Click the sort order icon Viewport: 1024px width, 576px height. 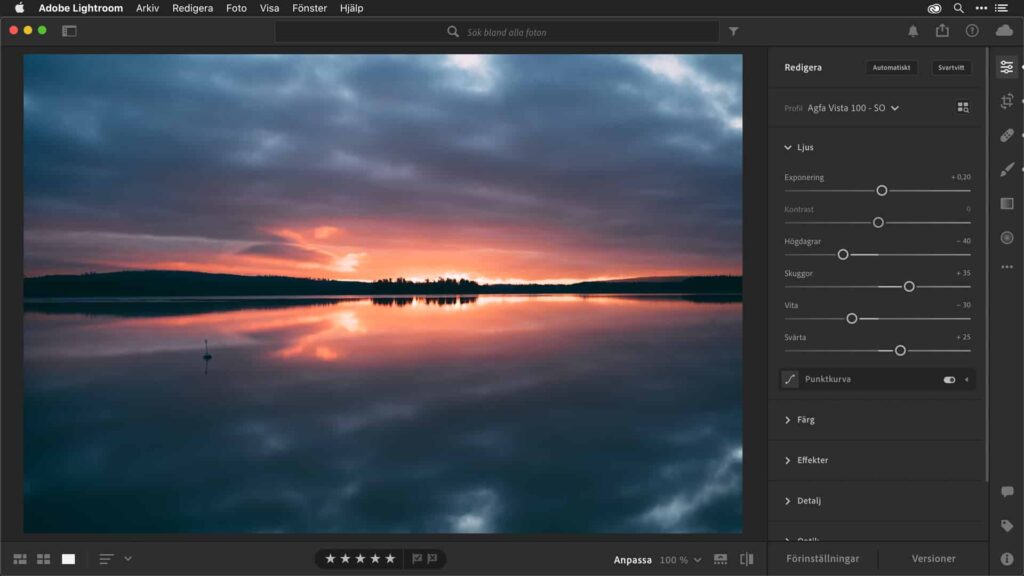click(x=106, y=559)
